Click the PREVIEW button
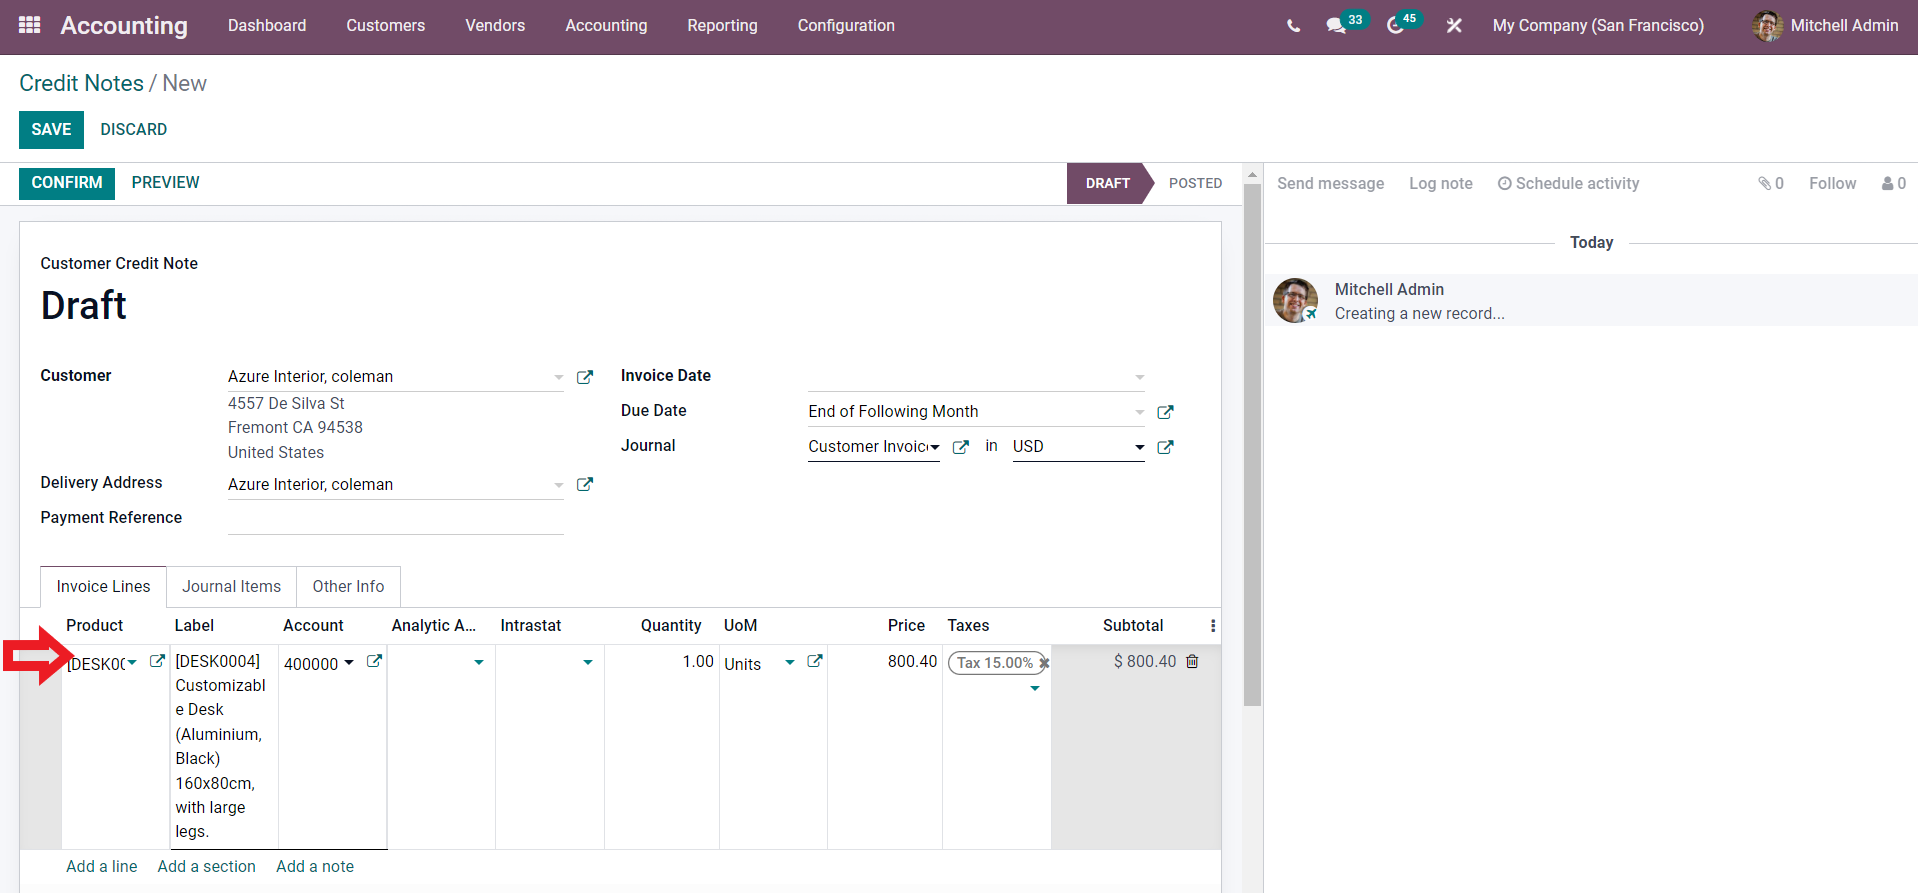 click(166, 183)
